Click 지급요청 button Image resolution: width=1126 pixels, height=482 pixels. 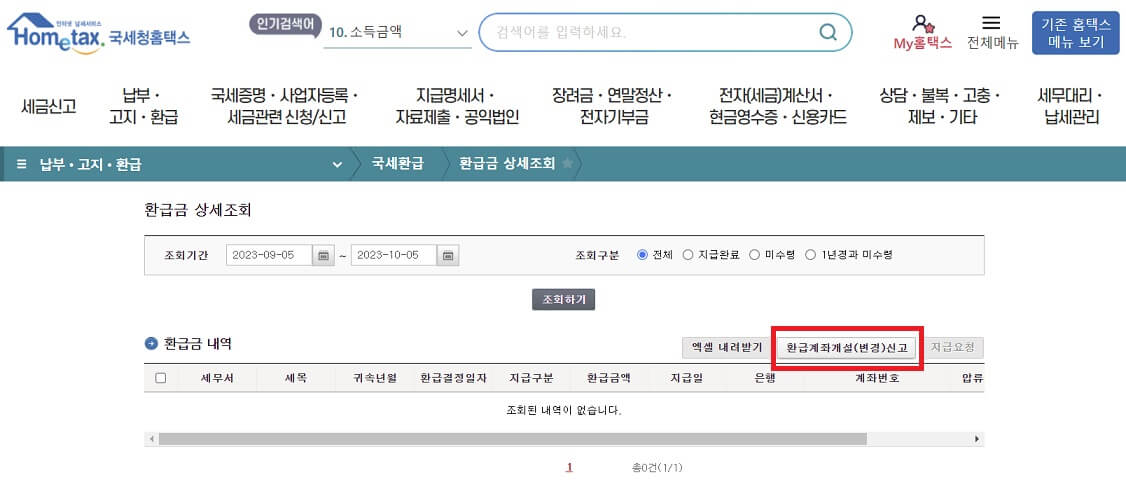[x=953, y=348]
